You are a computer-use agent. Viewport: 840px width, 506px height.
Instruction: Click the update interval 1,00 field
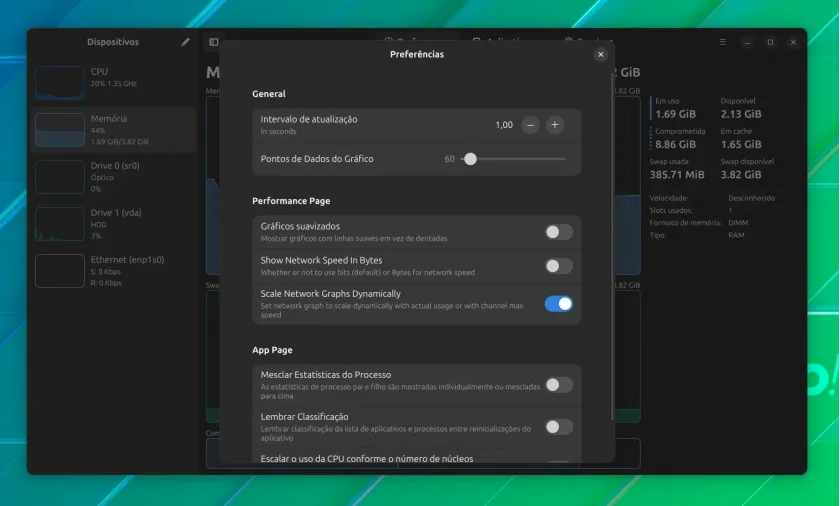point(504,125)
